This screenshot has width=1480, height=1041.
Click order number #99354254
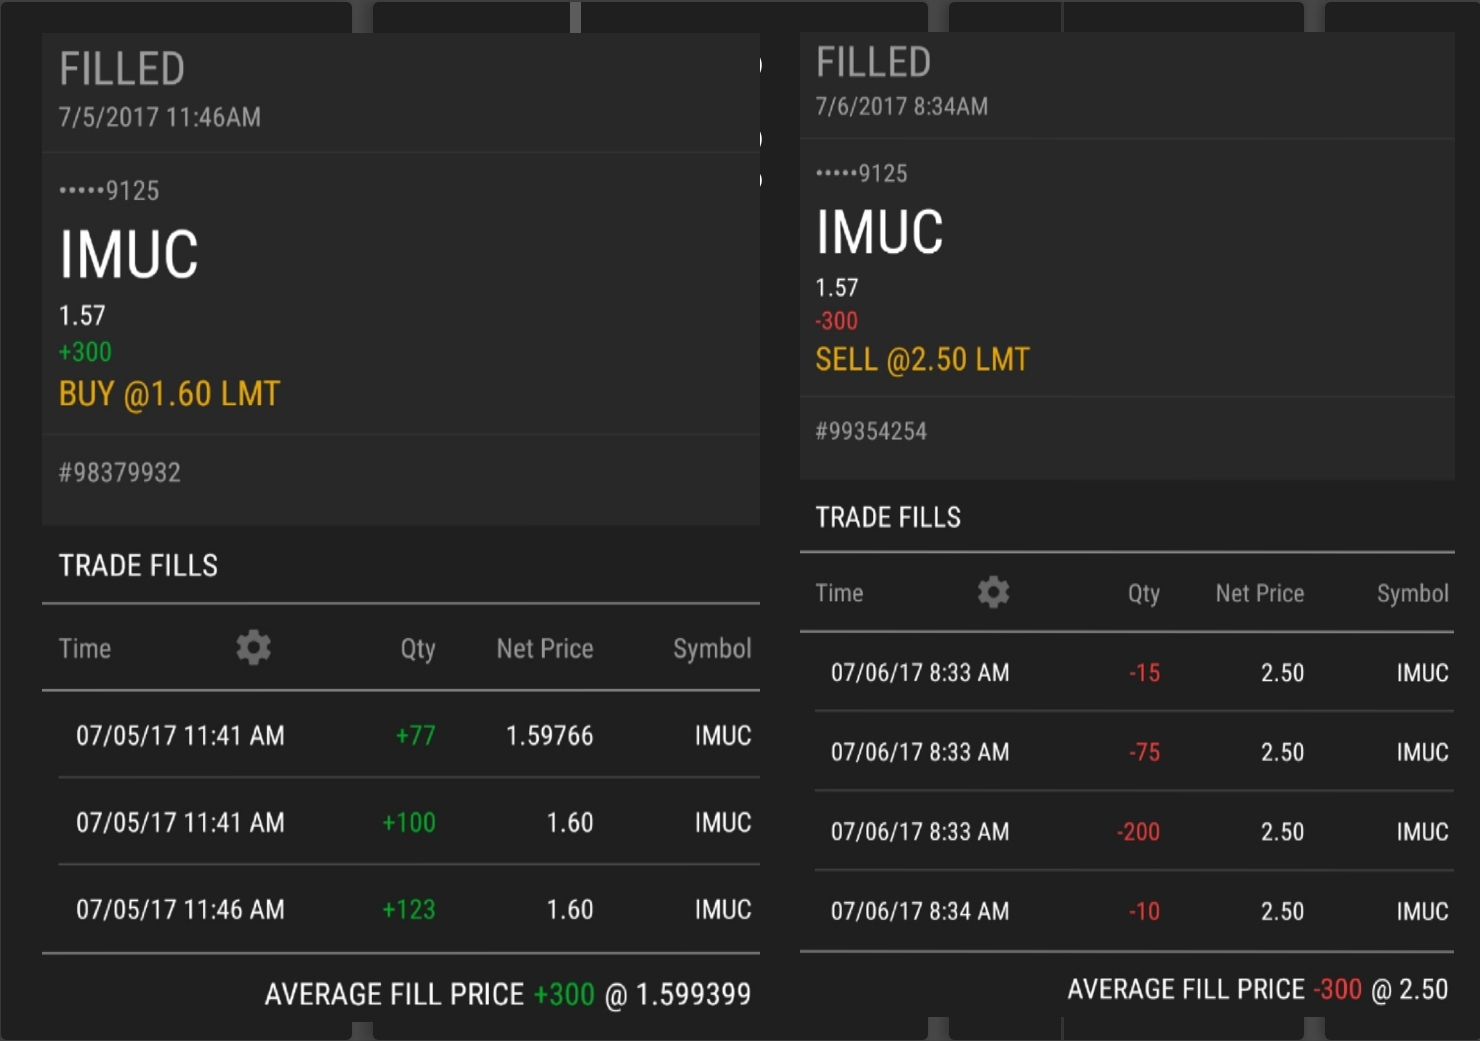[x=871, y=432]
